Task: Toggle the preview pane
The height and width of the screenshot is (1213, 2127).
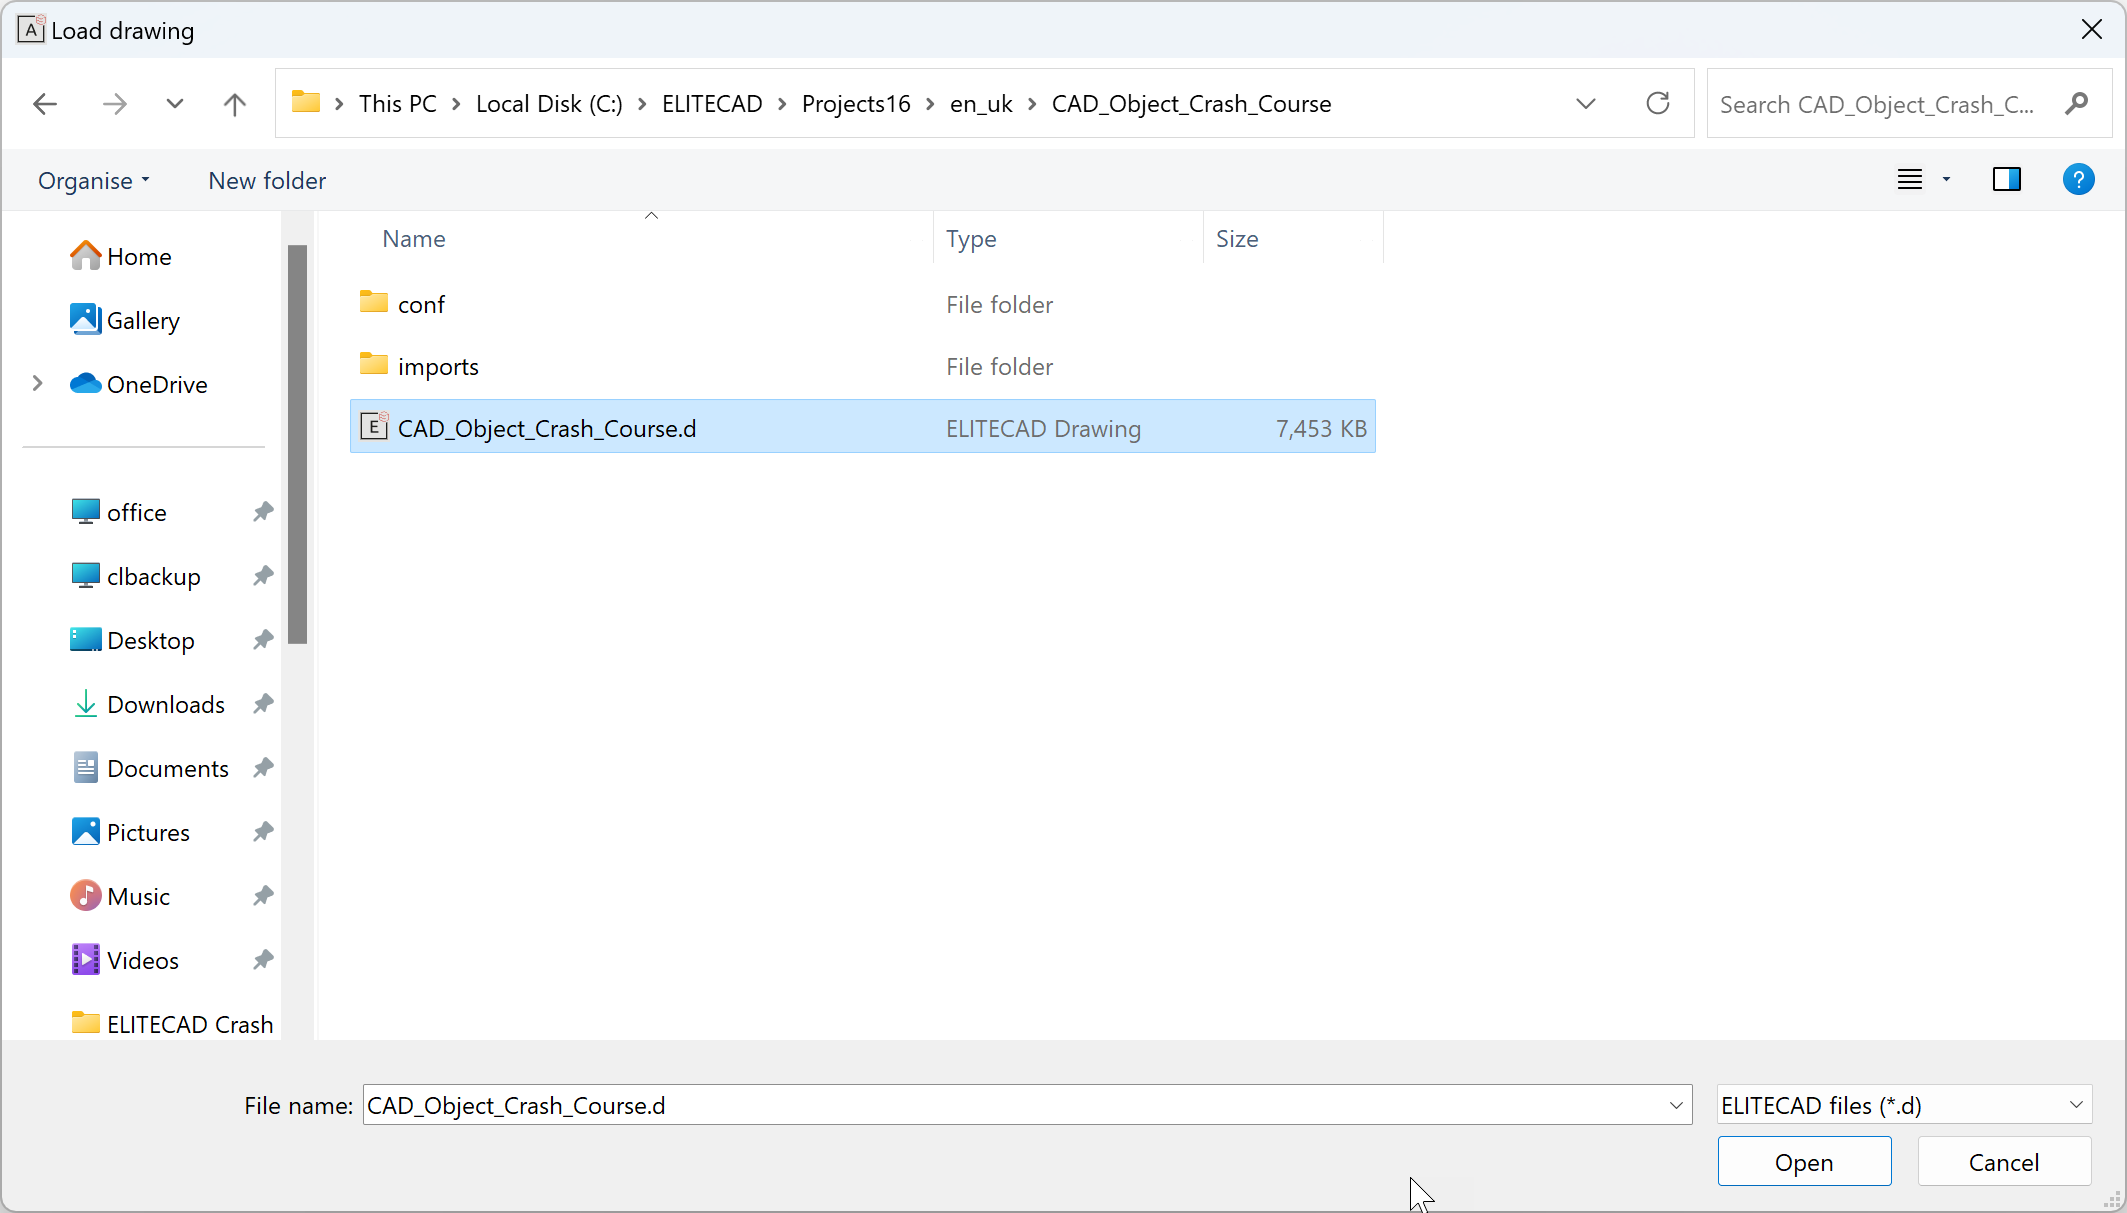Action: 2007,180
